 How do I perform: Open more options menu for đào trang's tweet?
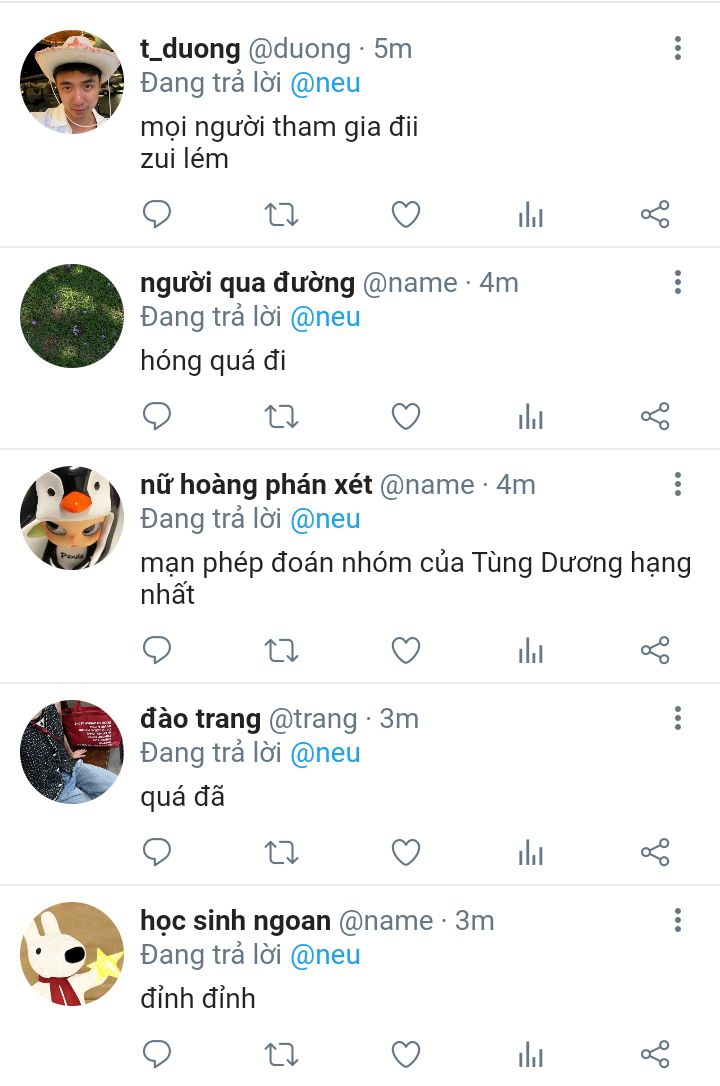pyautogui.click(x=678, y=718)
